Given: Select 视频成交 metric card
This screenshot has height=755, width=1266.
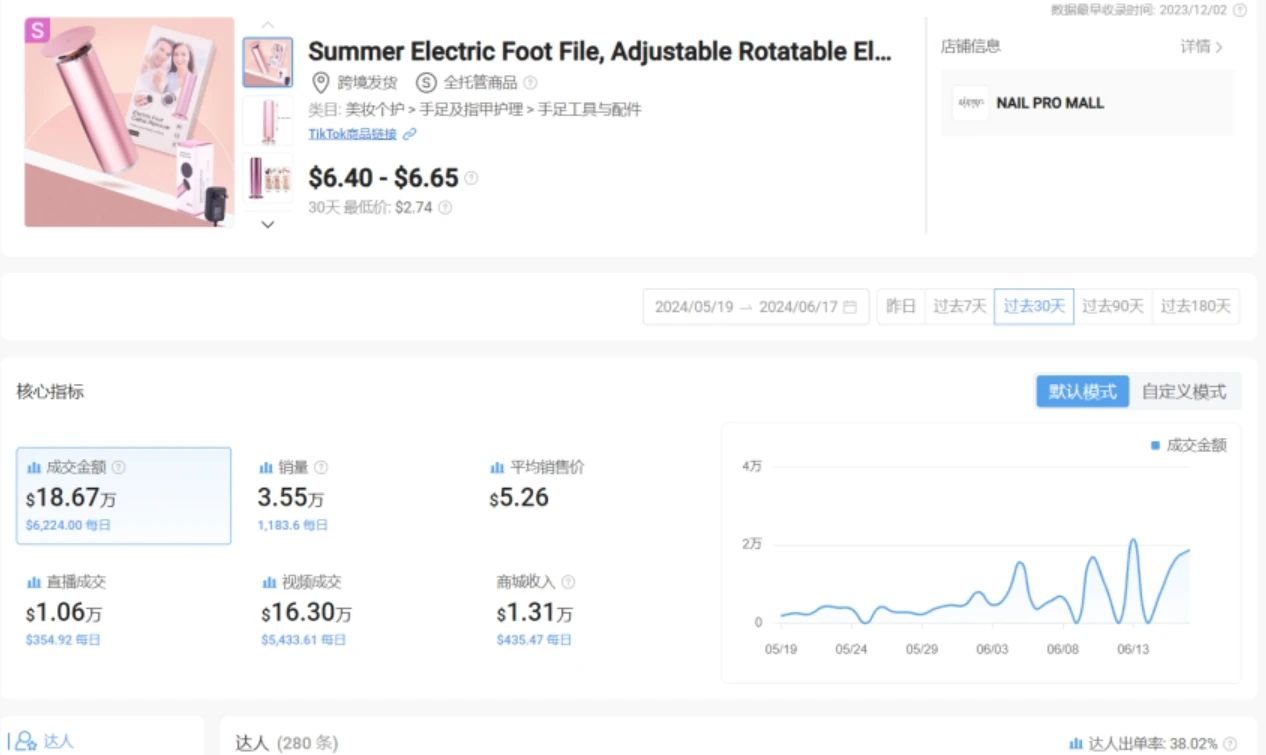Looking at the screenshot, I should [x=307, y=609].
